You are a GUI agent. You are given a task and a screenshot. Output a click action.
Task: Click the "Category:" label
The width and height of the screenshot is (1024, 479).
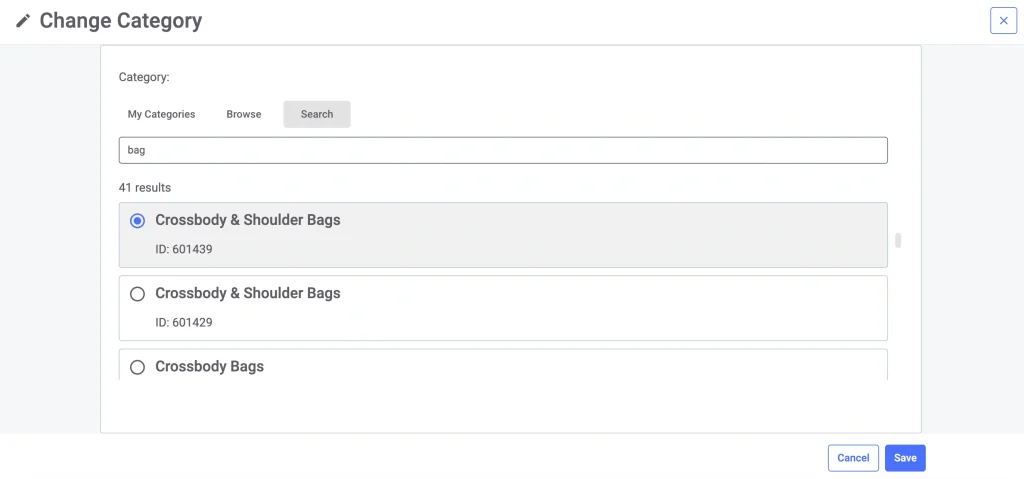pyautogui.click(x=144, y=77)
